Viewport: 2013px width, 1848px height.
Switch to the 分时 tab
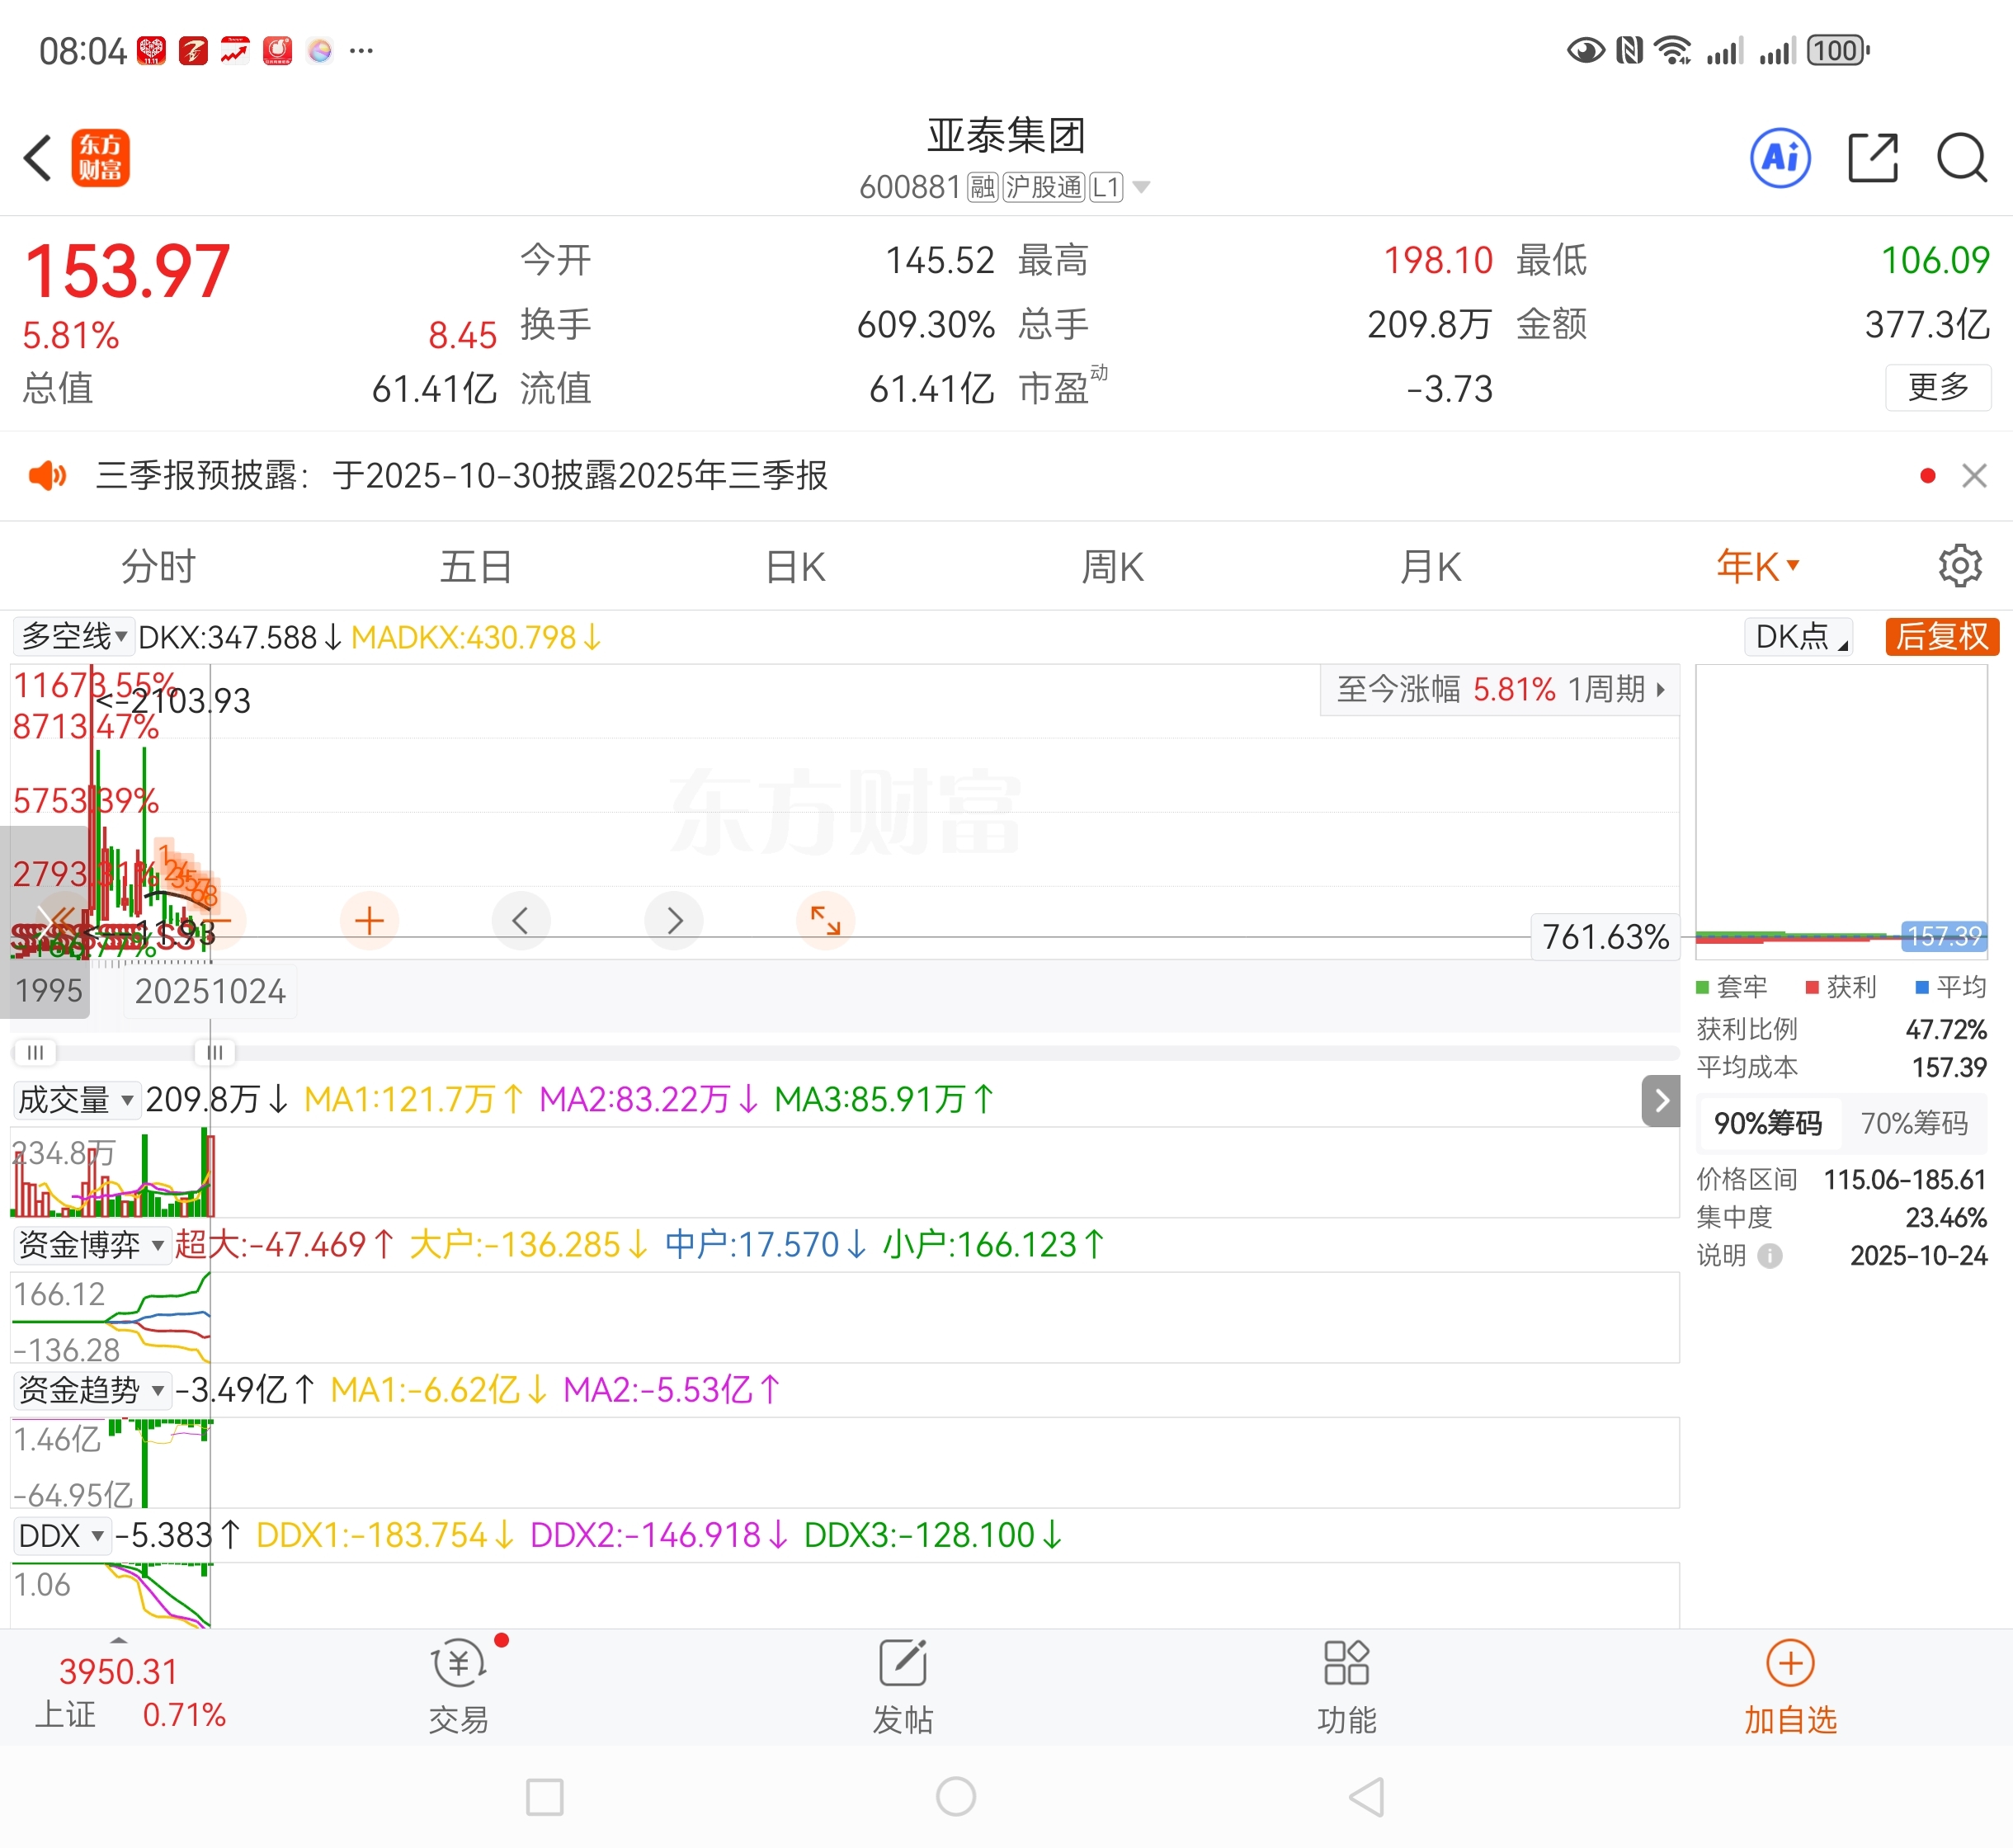(158, 567)
